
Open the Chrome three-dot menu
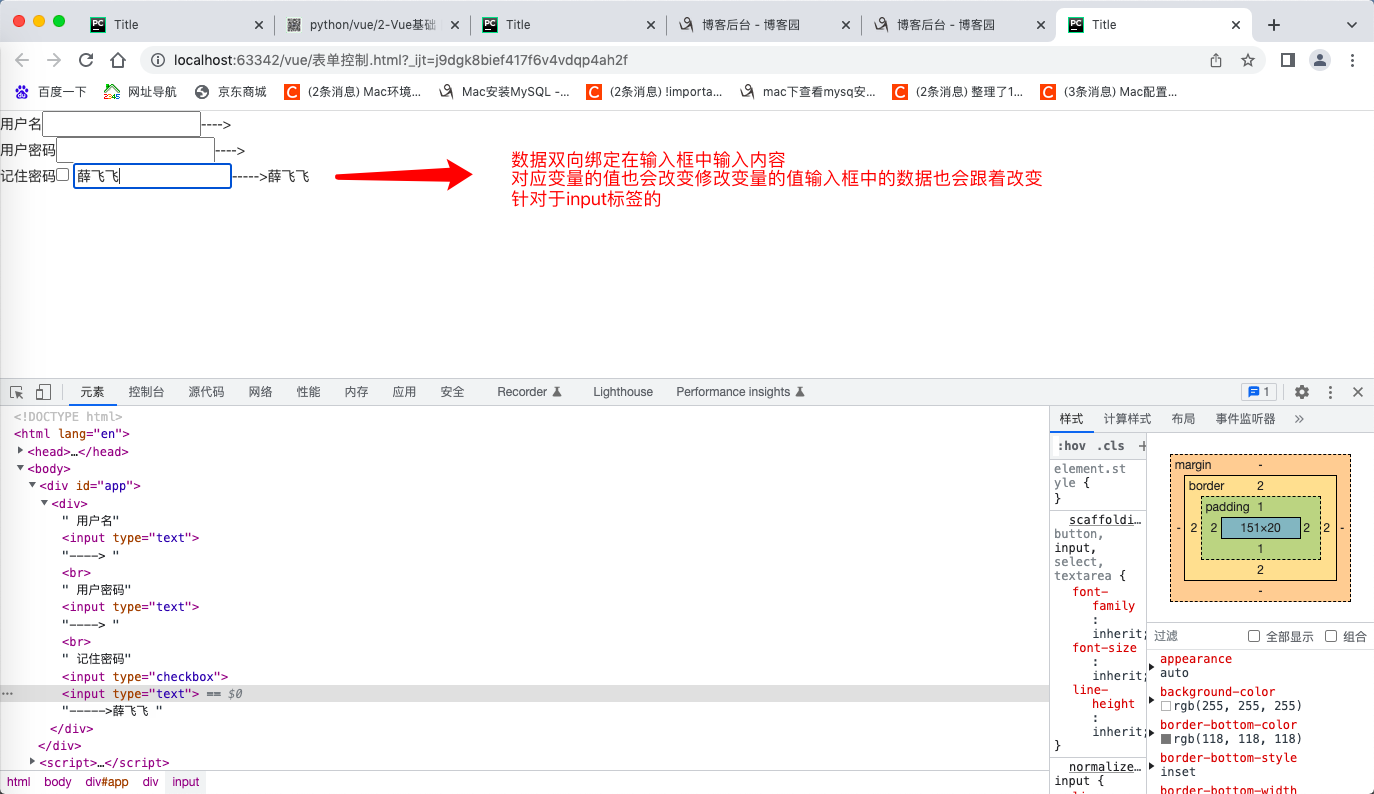click(1352, 60)
